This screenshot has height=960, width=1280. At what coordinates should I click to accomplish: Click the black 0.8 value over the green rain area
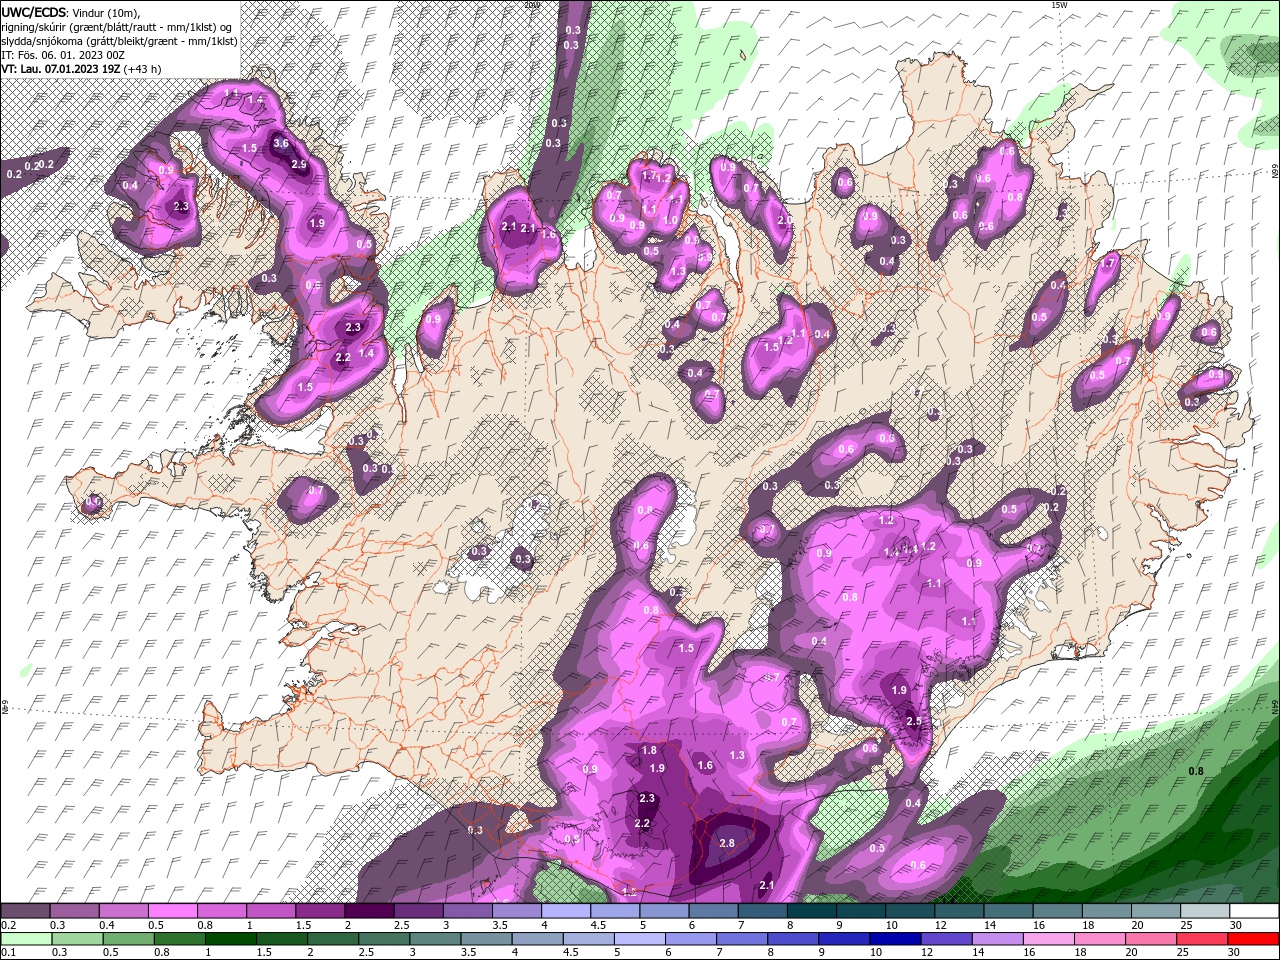click(1195, 771)
